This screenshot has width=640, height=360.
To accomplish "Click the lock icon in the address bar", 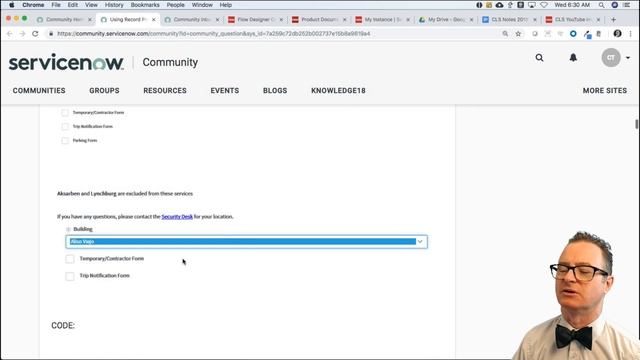I will [x=51, y=34].
